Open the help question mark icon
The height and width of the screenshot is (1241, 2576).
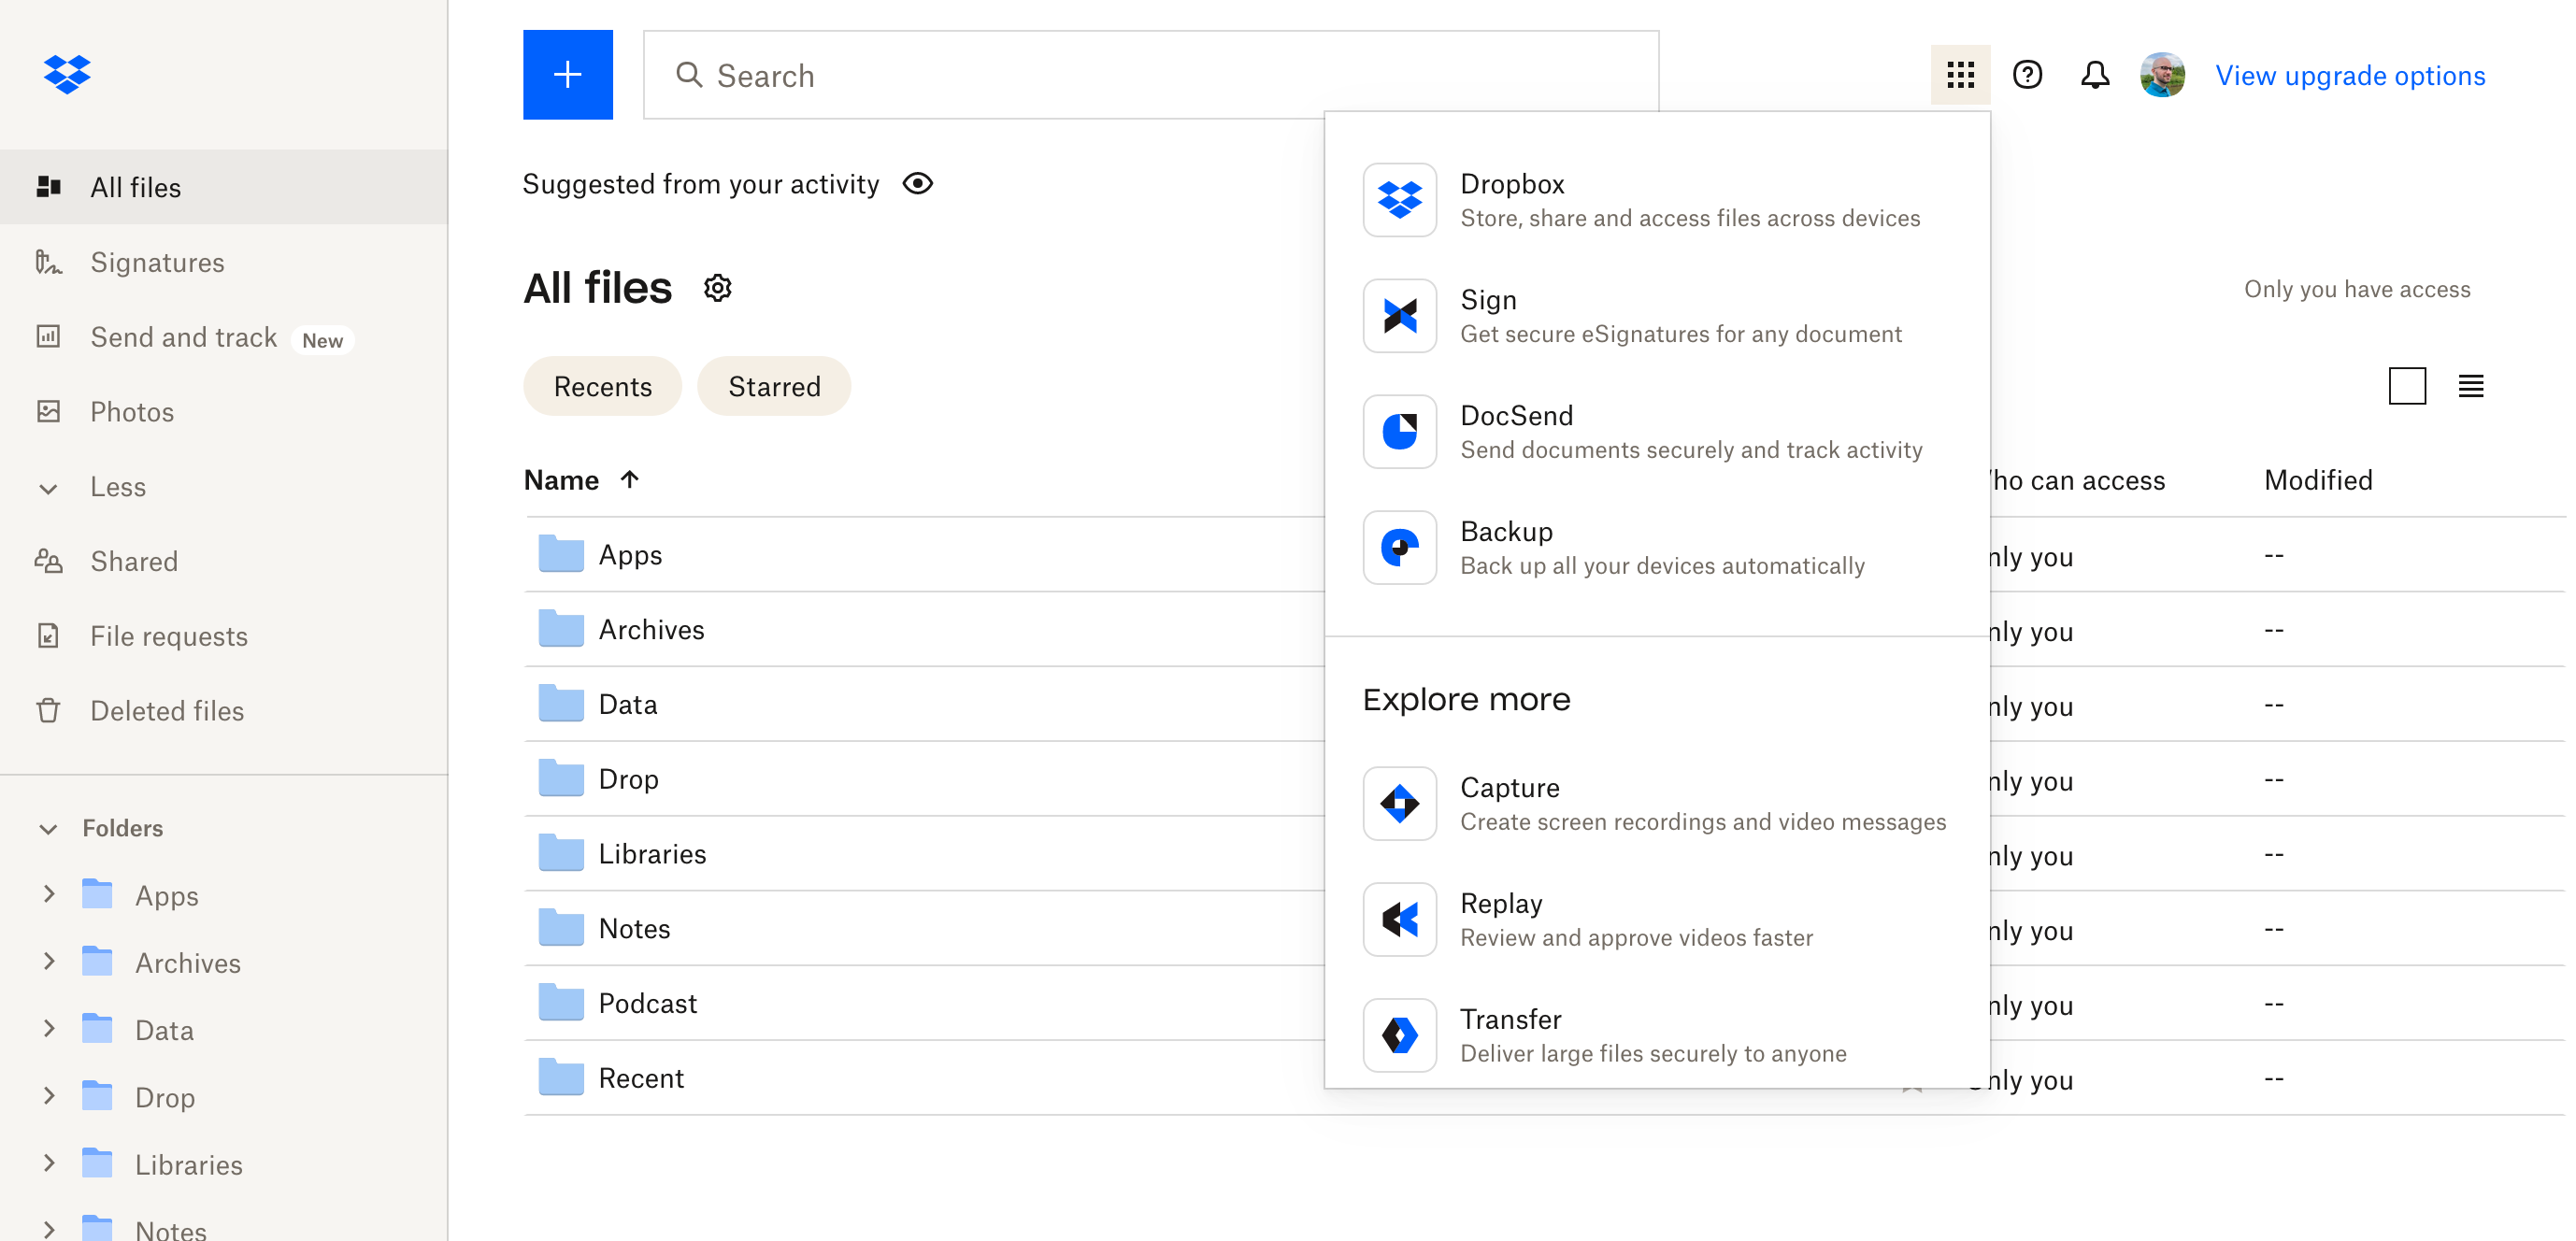2027,75
